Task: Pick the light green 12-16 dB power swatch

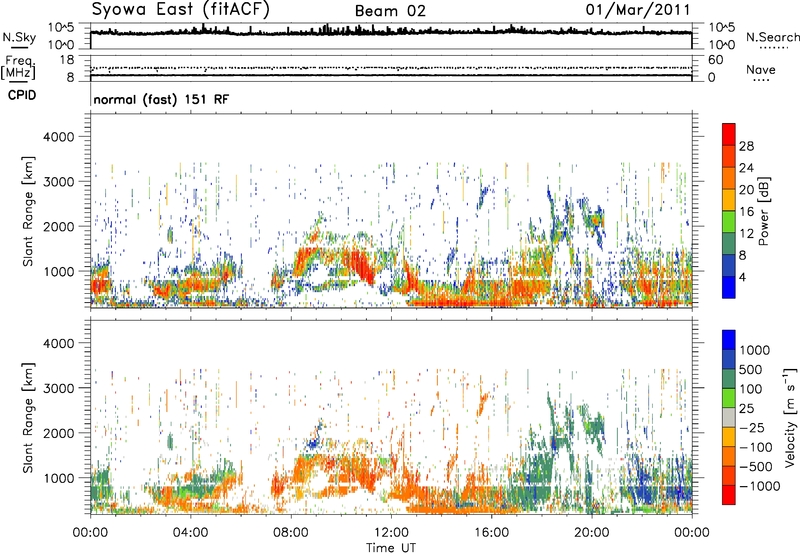Action: tap(729, 222)
